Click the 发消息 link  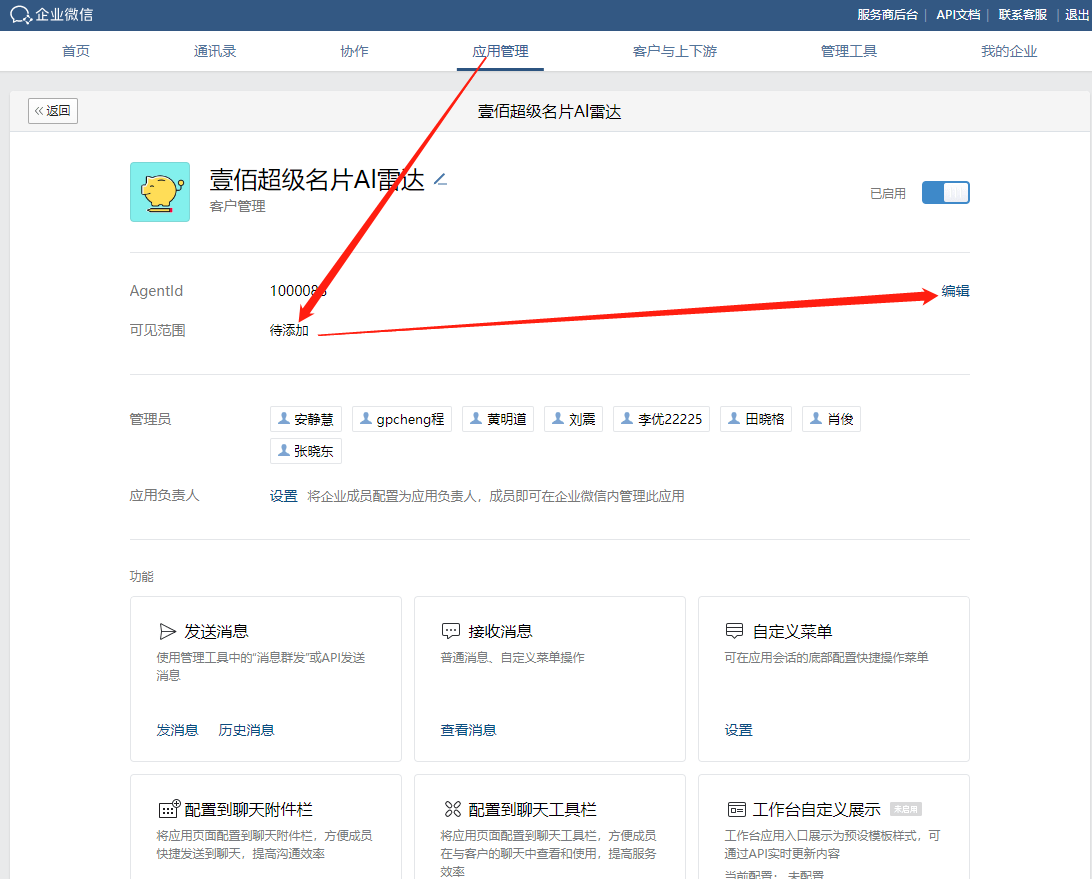click(177, 730)
